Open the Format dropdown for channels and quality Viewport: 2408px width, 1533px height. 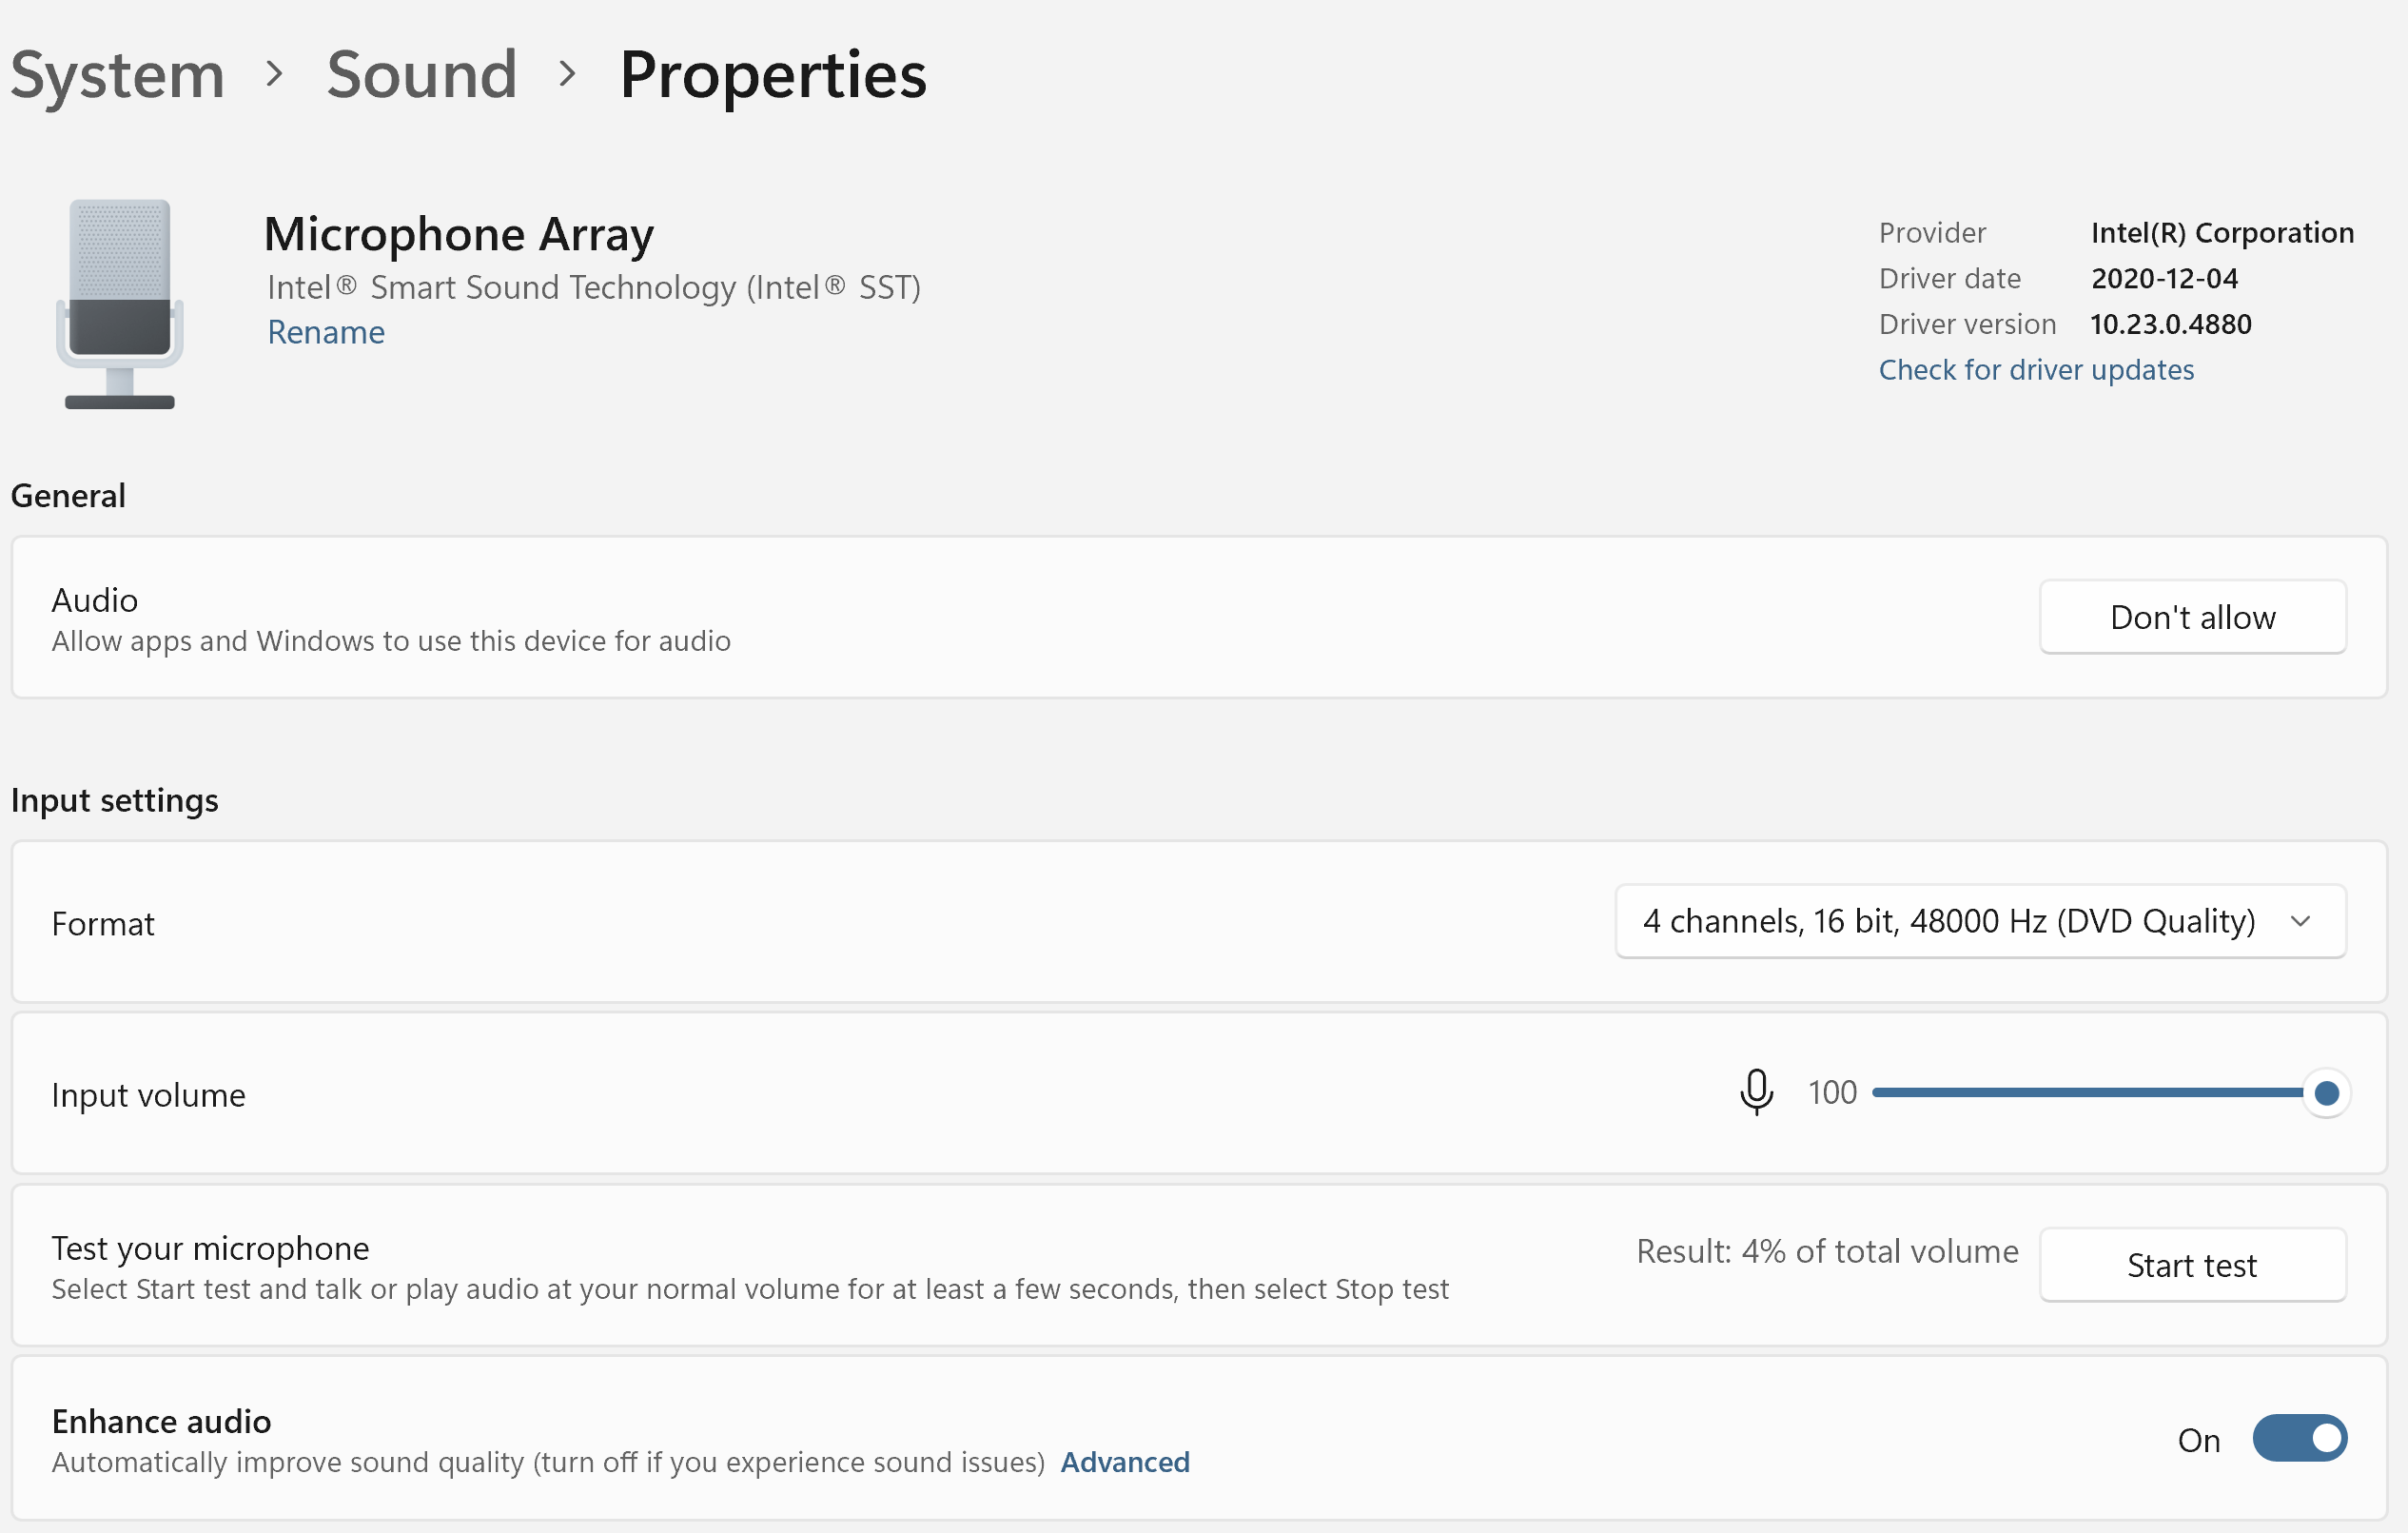(1950, 921)
